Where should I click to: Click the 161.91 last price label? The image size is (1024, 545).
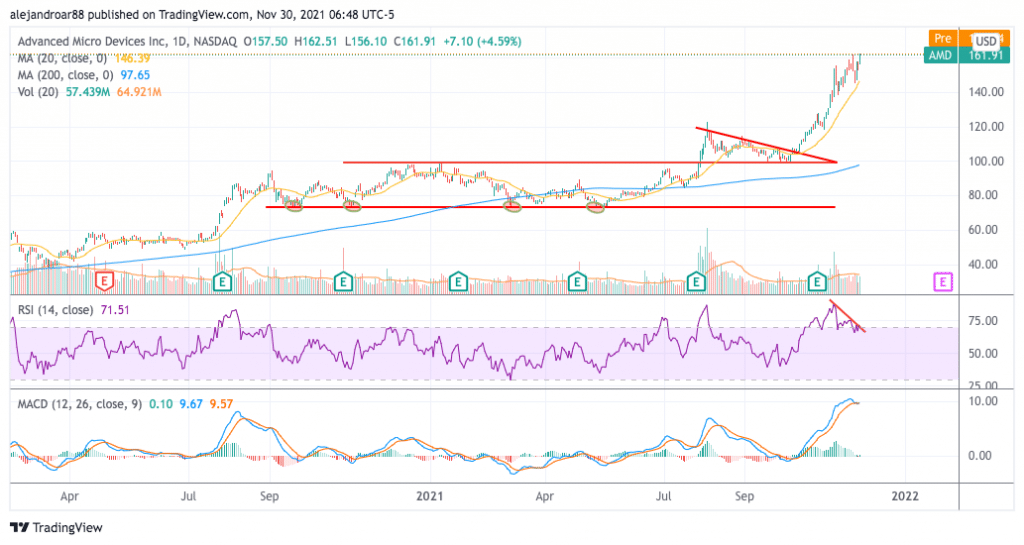click(x=985, y=55)
